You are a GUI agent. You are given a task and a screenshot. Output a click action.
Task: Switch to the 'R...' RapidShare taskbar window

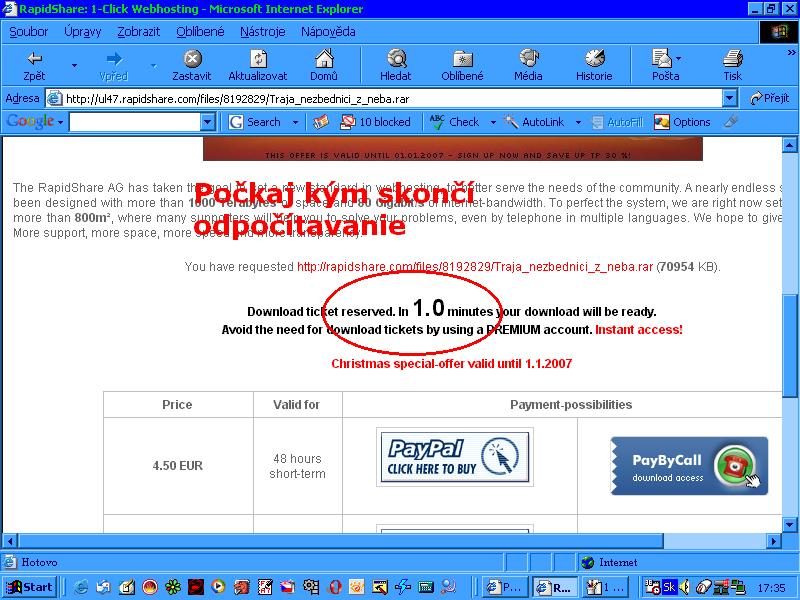[555, 587]
